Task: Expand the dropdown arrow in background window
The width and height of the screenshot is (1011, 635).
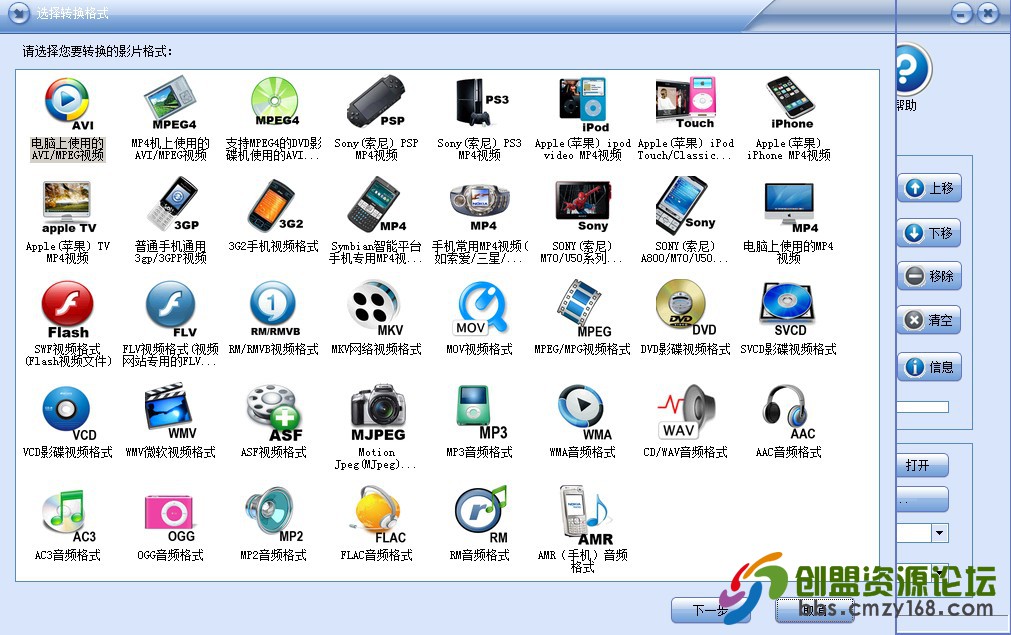Action: tap(940, 533)
